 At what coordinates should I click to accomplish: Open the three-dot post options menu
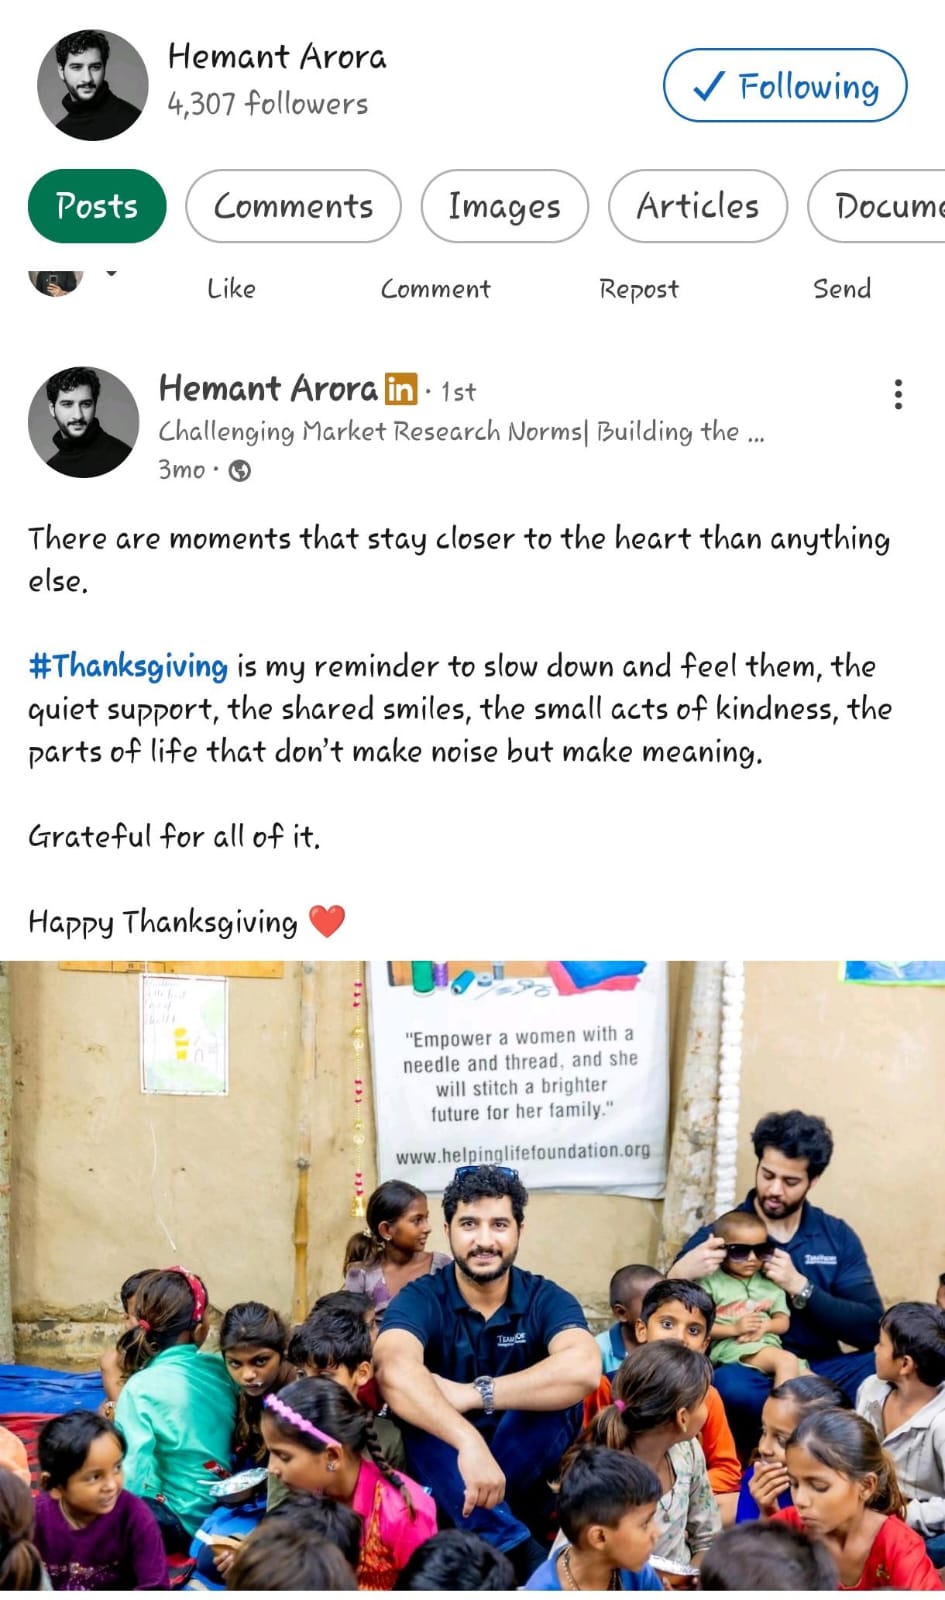898,394
